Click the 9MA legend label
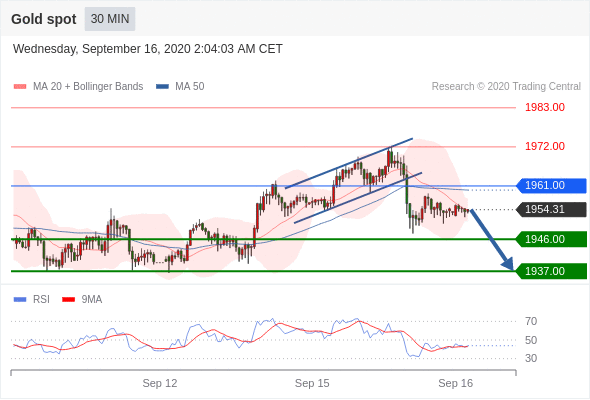 coord(92,300)
